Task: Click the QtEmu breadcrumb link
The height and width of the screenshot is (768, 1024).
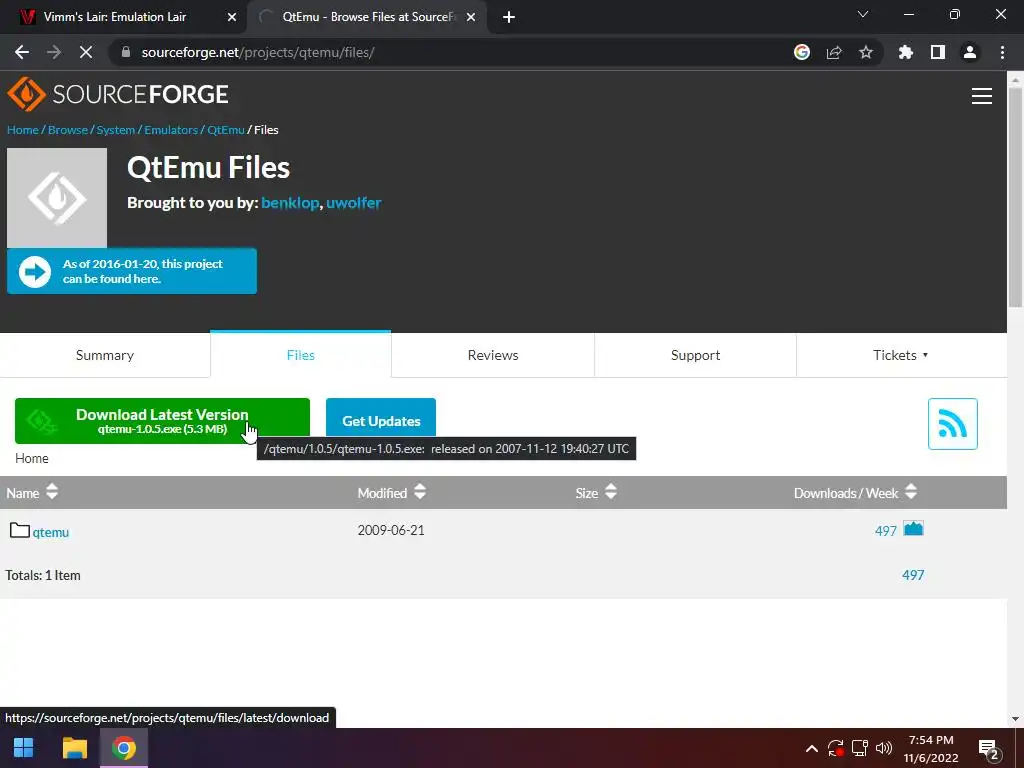Action: tap(225, 130)
